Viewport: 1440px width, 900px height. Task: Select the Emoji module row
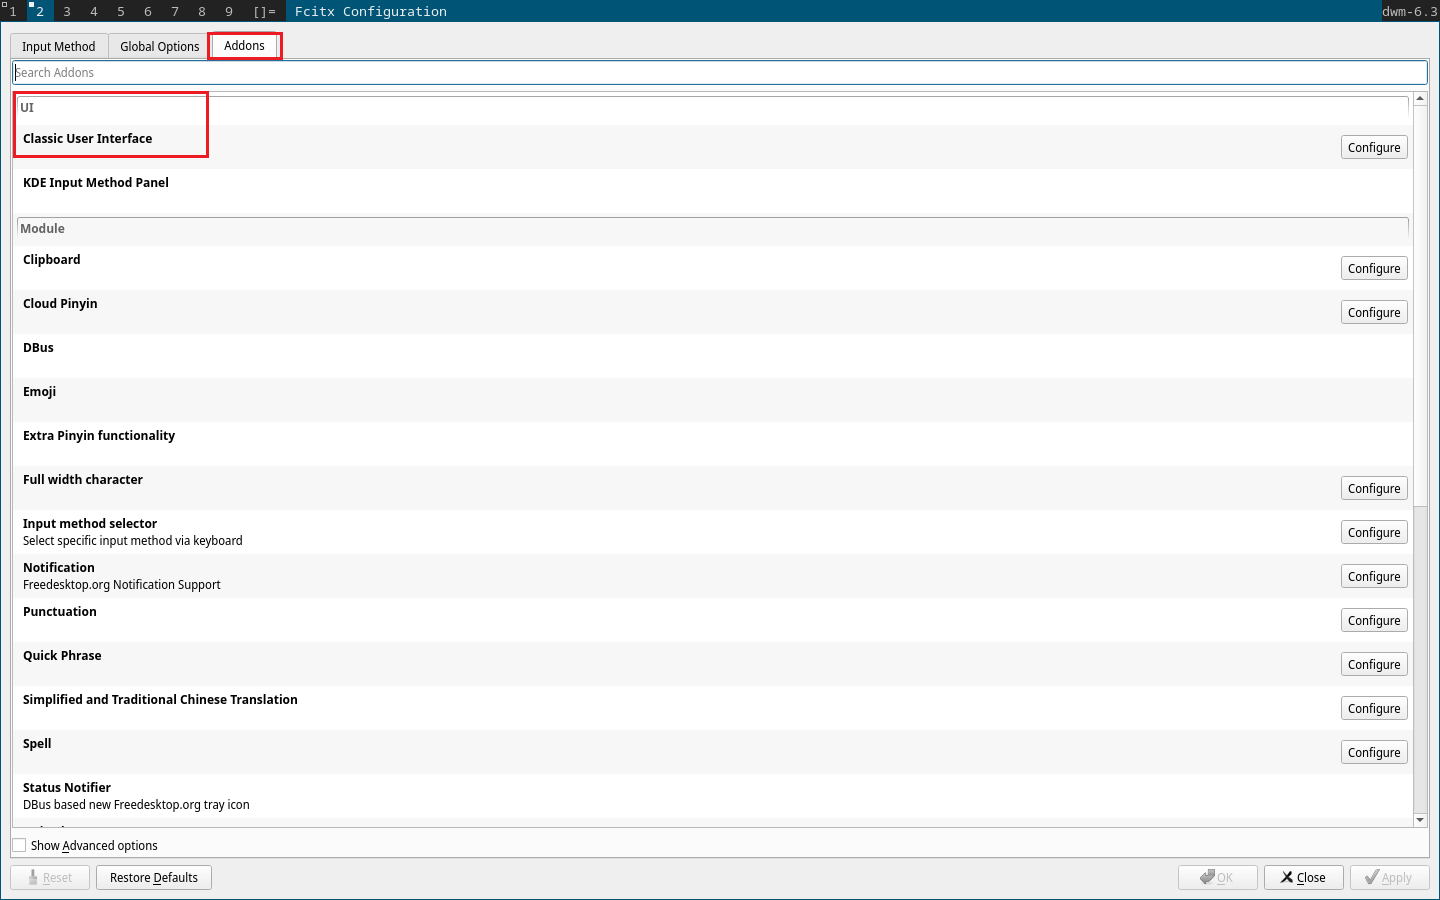(x=714, y=400)
